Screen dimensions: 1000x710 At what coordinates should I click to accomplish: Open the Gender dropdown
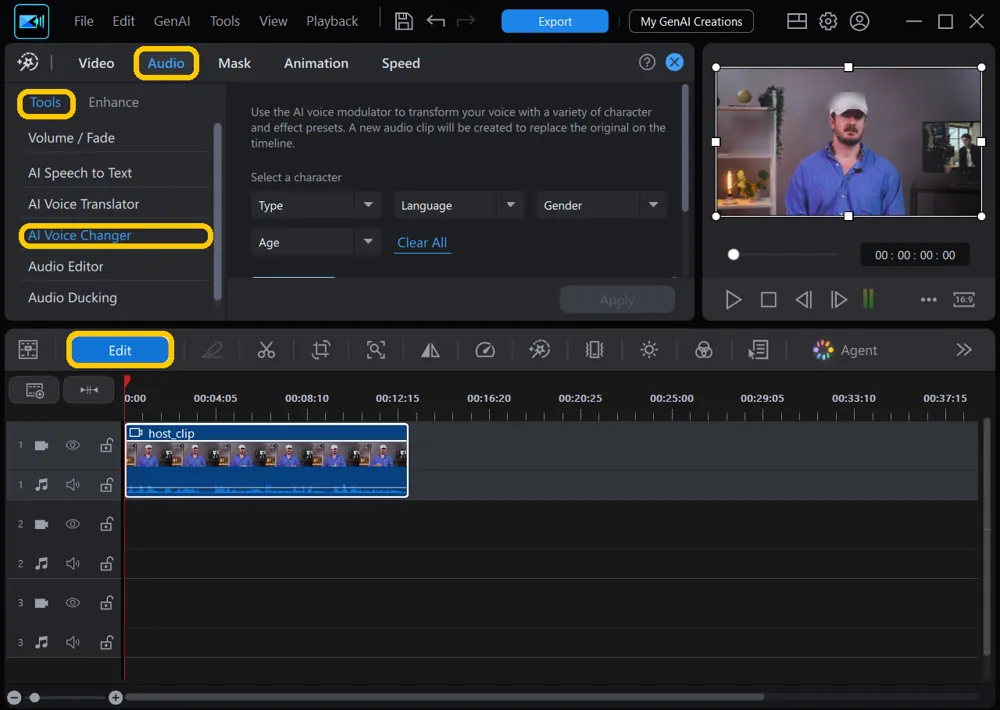coord(601,205)
